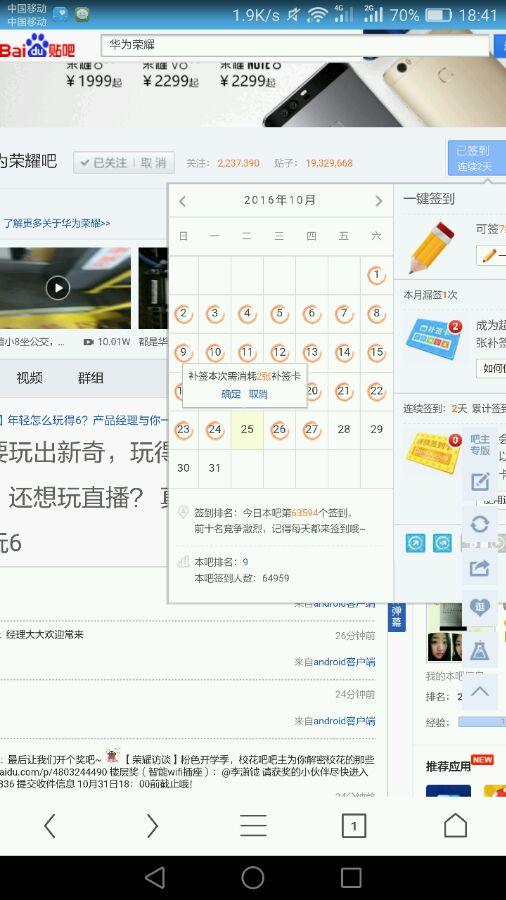Click the second blue arrow icon
Screen dimensions: 506x900
[x=442, y=542]
